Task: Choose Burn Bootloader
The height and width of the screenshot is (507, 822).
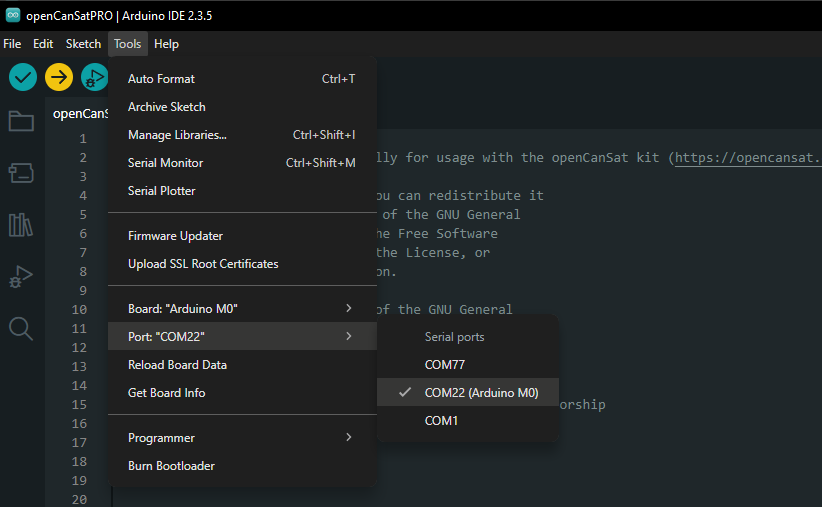Action: point(242,466)
